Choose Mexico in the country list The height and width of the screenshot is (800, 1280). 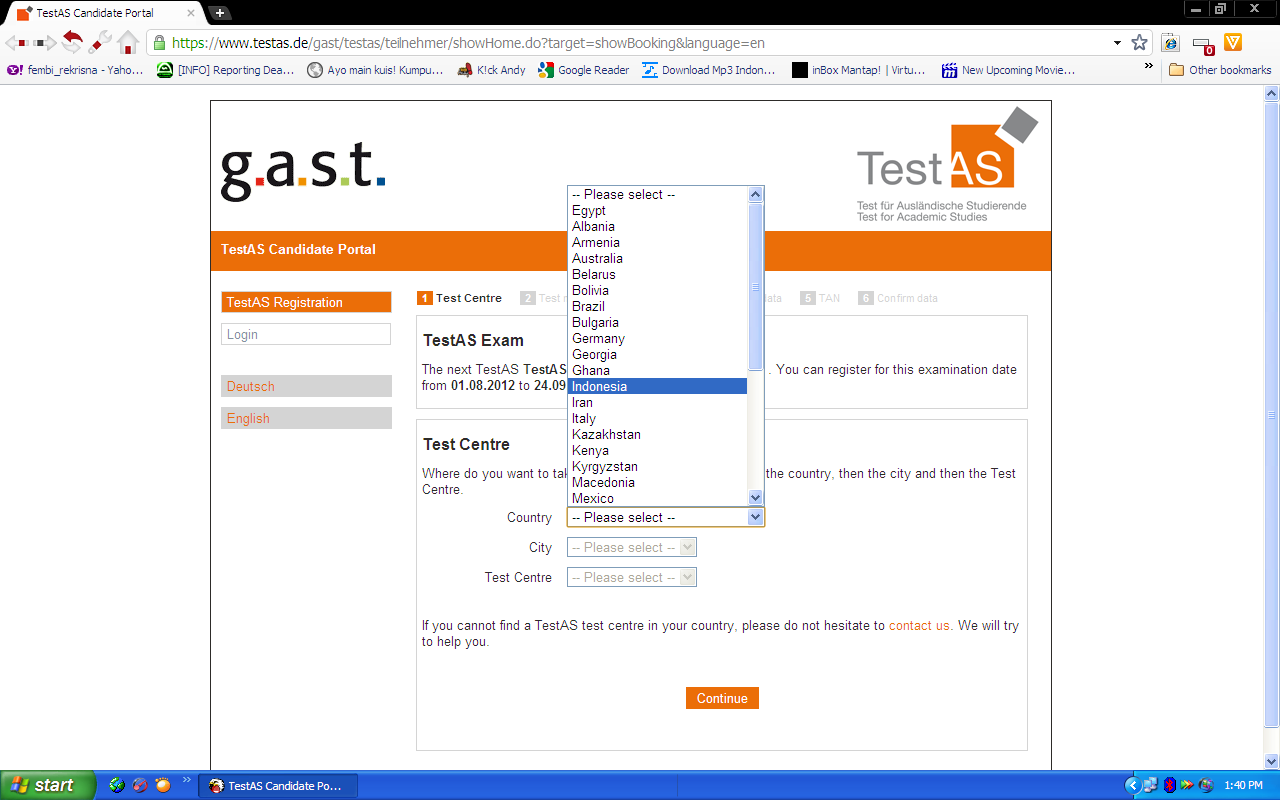(657, 498)
